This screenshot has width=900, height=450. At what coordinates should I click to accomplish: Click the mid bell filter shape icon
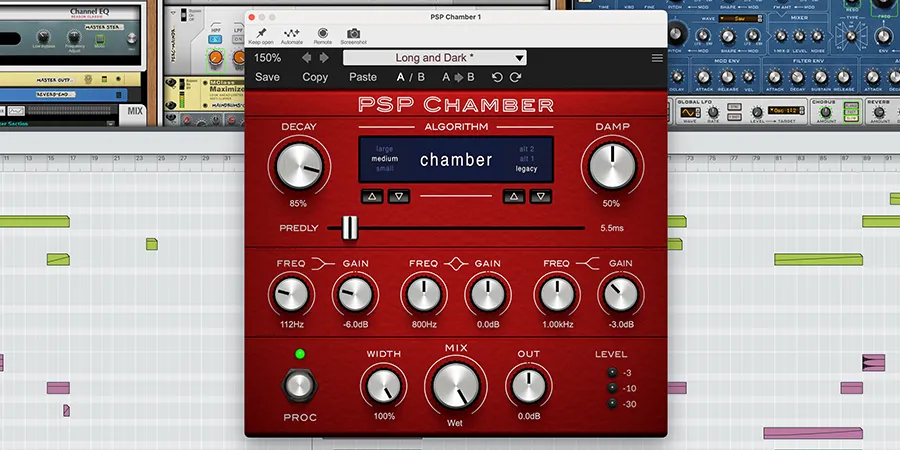456,263
